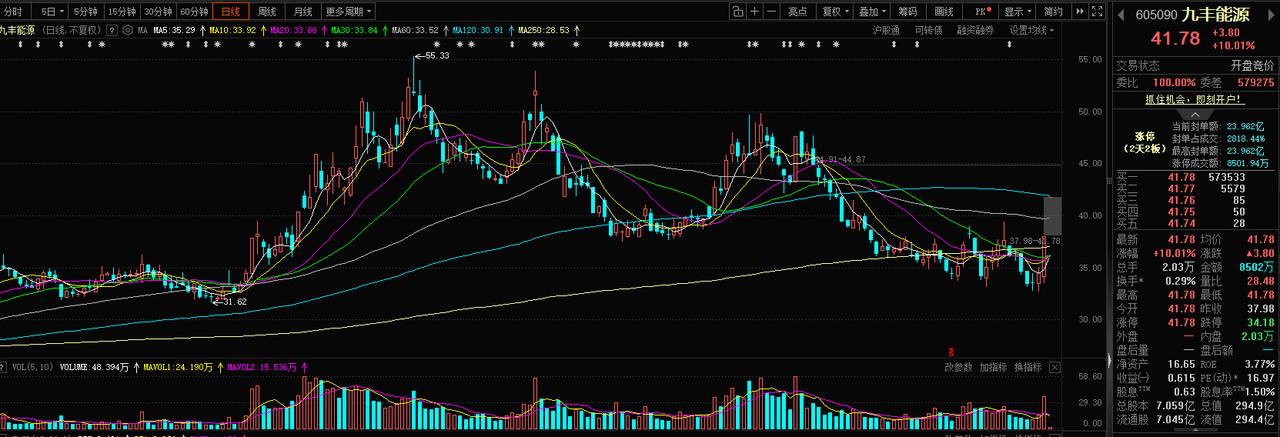Image resolution: width=1280 pixels, height=437 pixels.
Task: Click the 简约 simple mode button
Action: (x=1052, y=11)
